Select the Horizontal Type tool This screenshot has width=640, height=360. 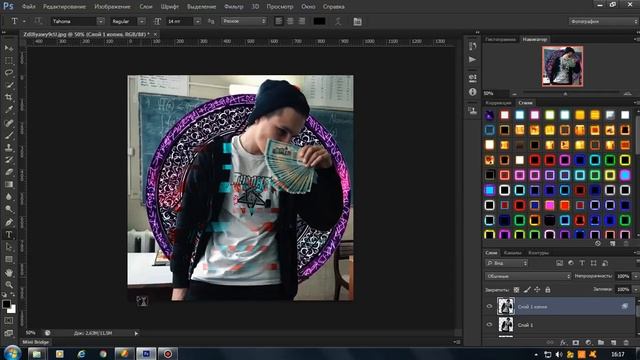[9, 235]
